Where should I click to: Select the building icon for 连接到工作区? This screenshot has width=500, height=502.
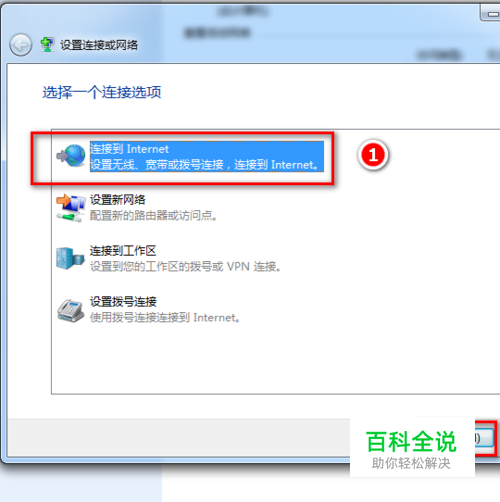[x=70, y=258]
